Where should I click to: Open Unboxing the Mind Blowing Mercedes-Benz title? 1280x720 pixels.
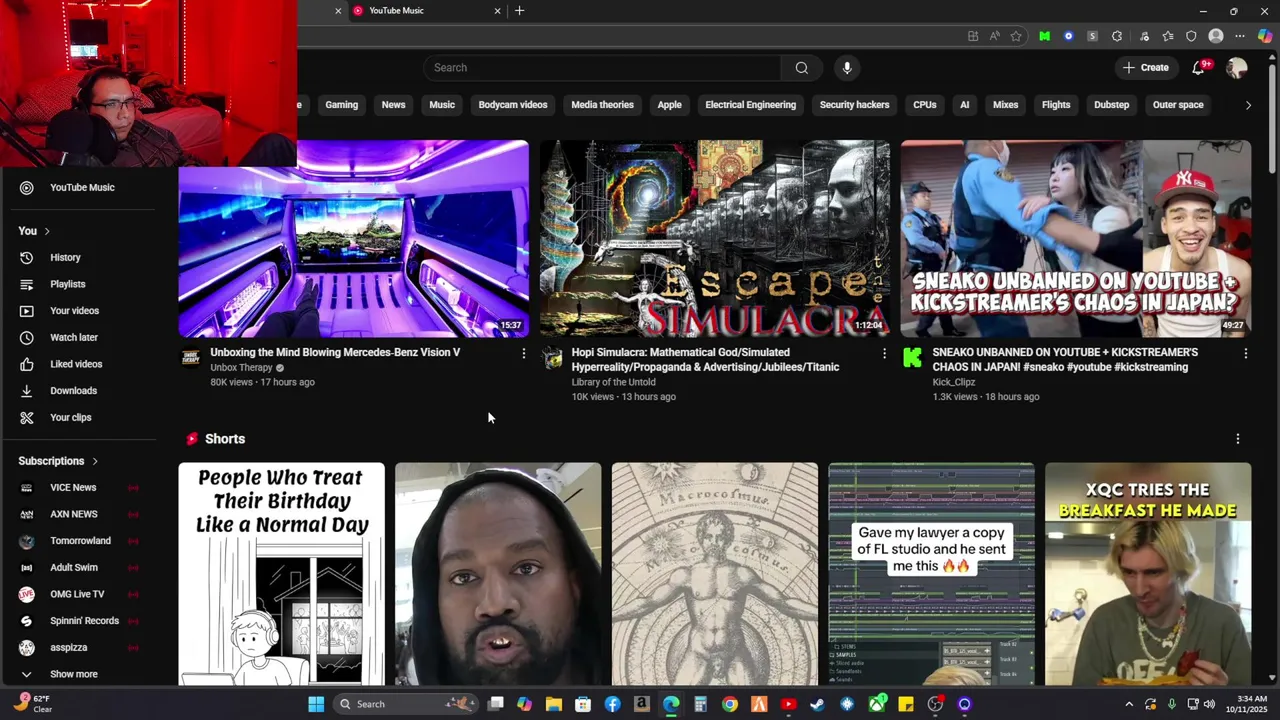click(335, 352)
